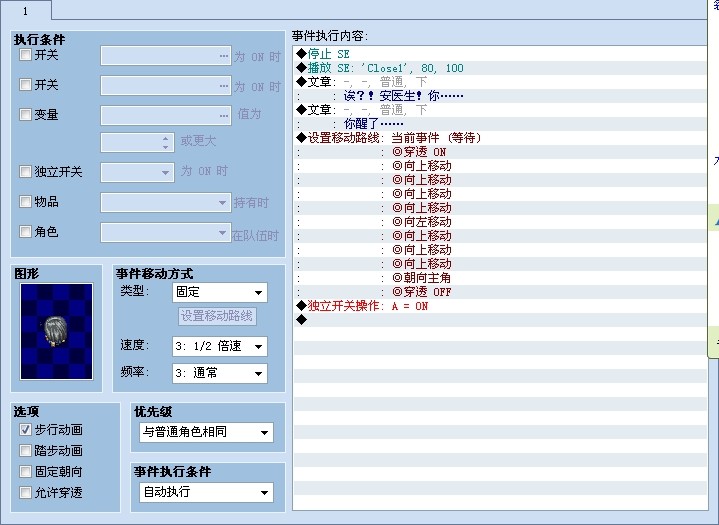
Task: Open the 角色 actor dropdown
Action: 166,232
